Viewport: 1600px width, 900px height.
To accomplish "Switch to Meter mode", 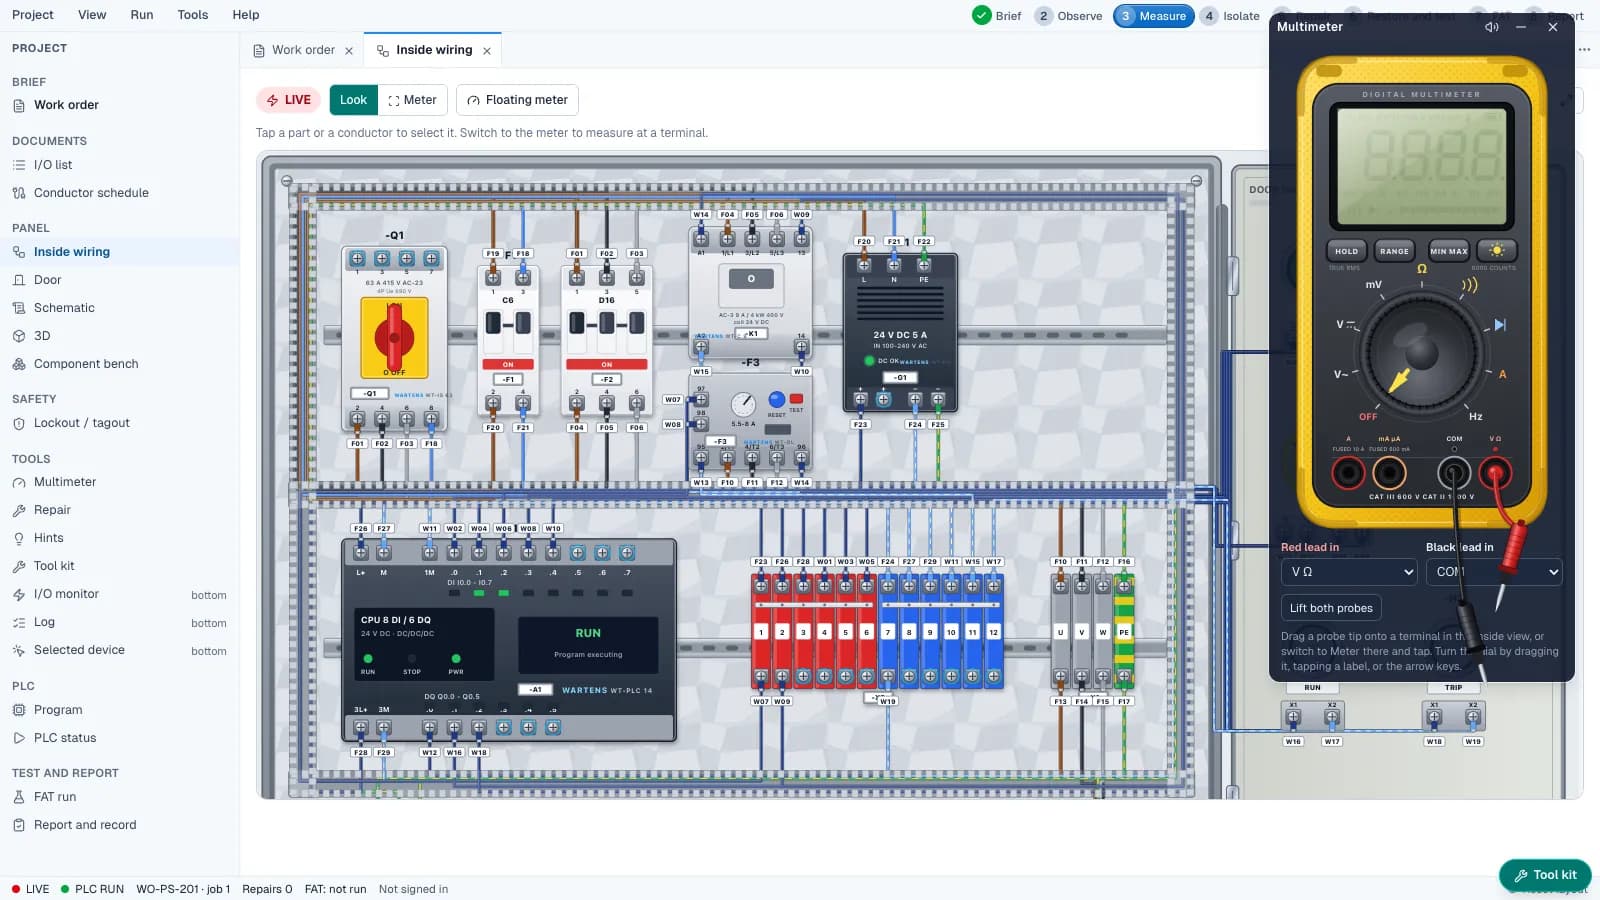I will pyautogui.click(x=412, y=100).
